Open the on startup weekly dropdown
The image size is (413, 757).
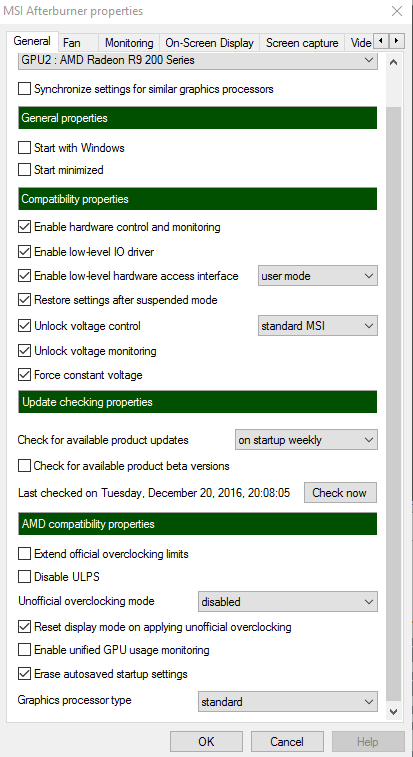(x=306, y=440)
